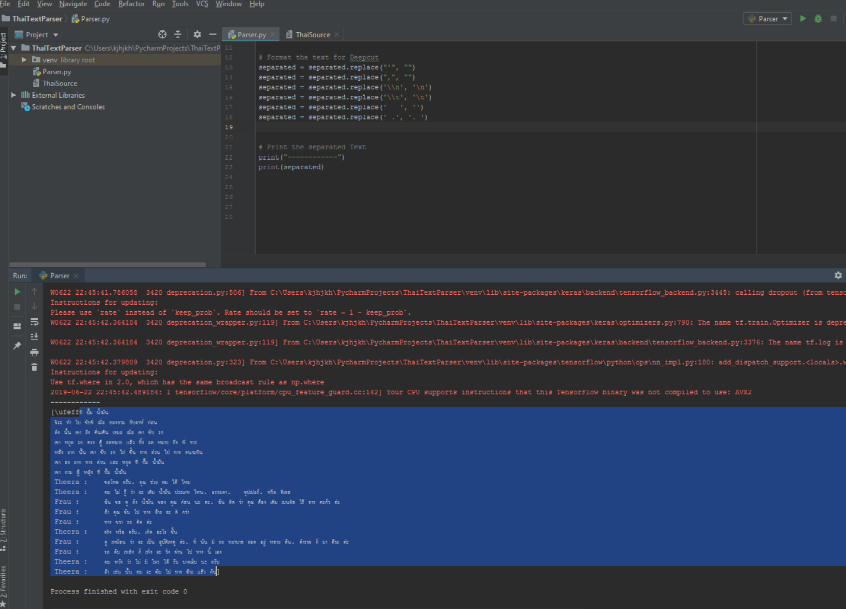The height and width of the screenshot is (609, 846).
Task: Open Run panel settings gear
Action: click(x=838, y=275)
